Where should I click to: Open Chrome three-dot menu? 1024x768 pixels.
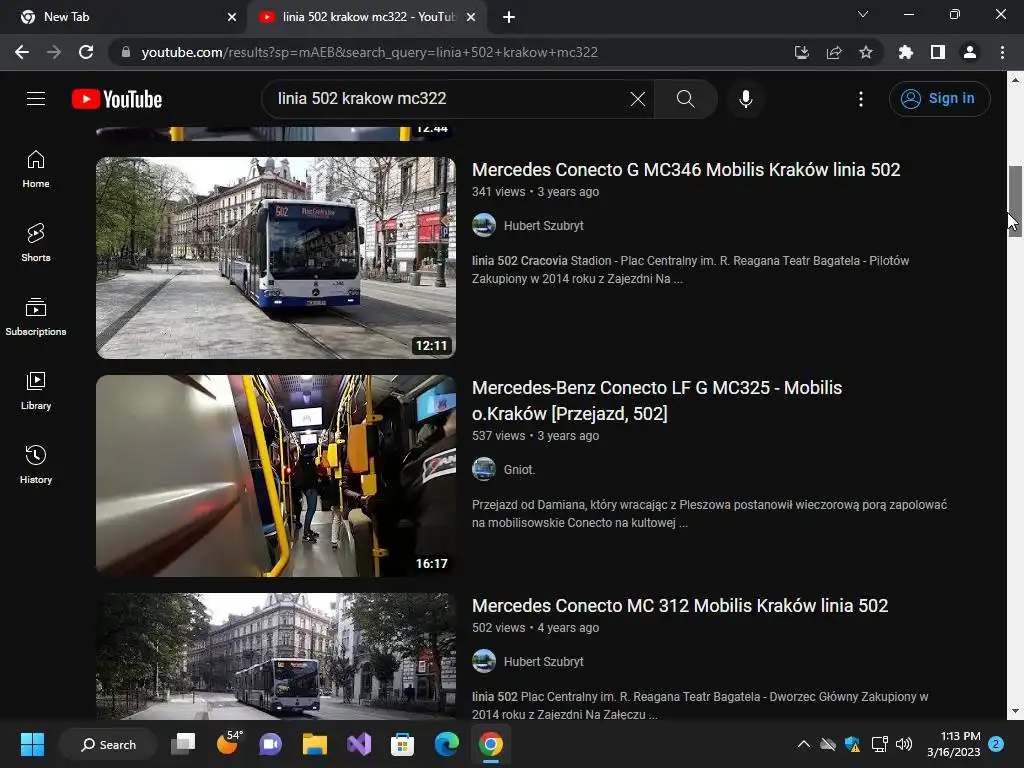(x=1002, y=52)
